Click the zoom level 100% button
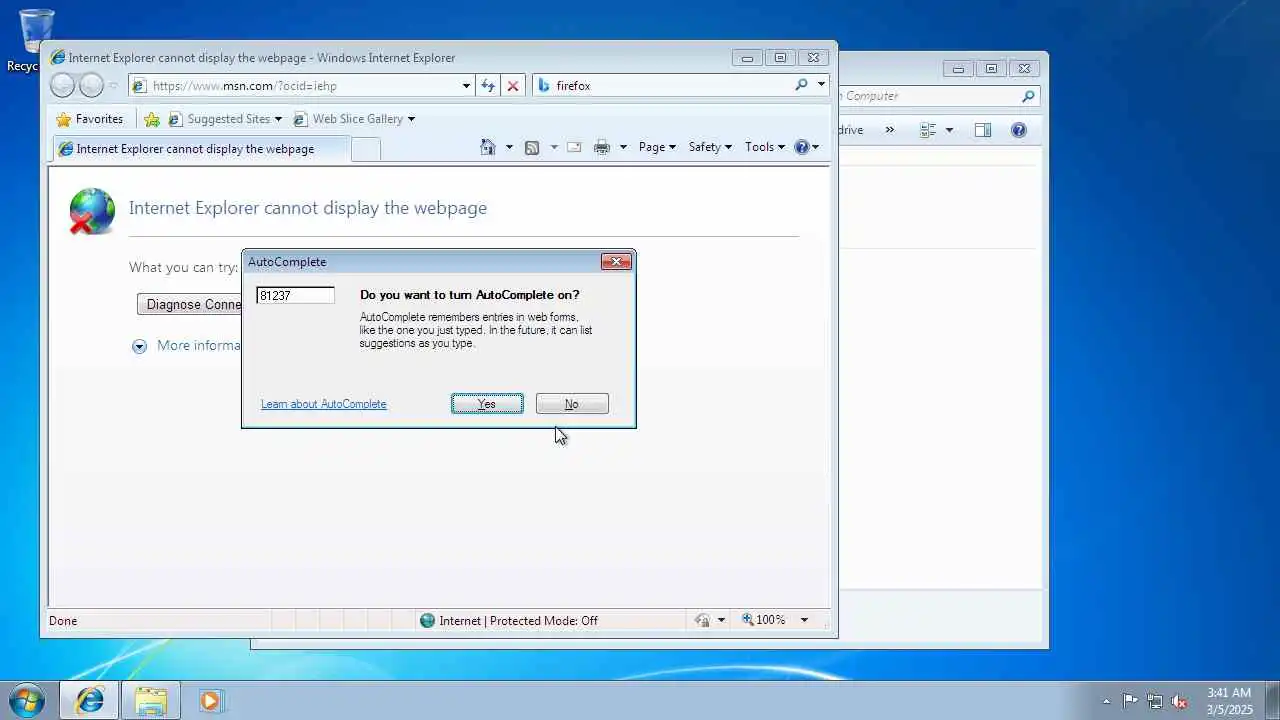The width and height of the screenshot is (1280, 720). (764, 620)
